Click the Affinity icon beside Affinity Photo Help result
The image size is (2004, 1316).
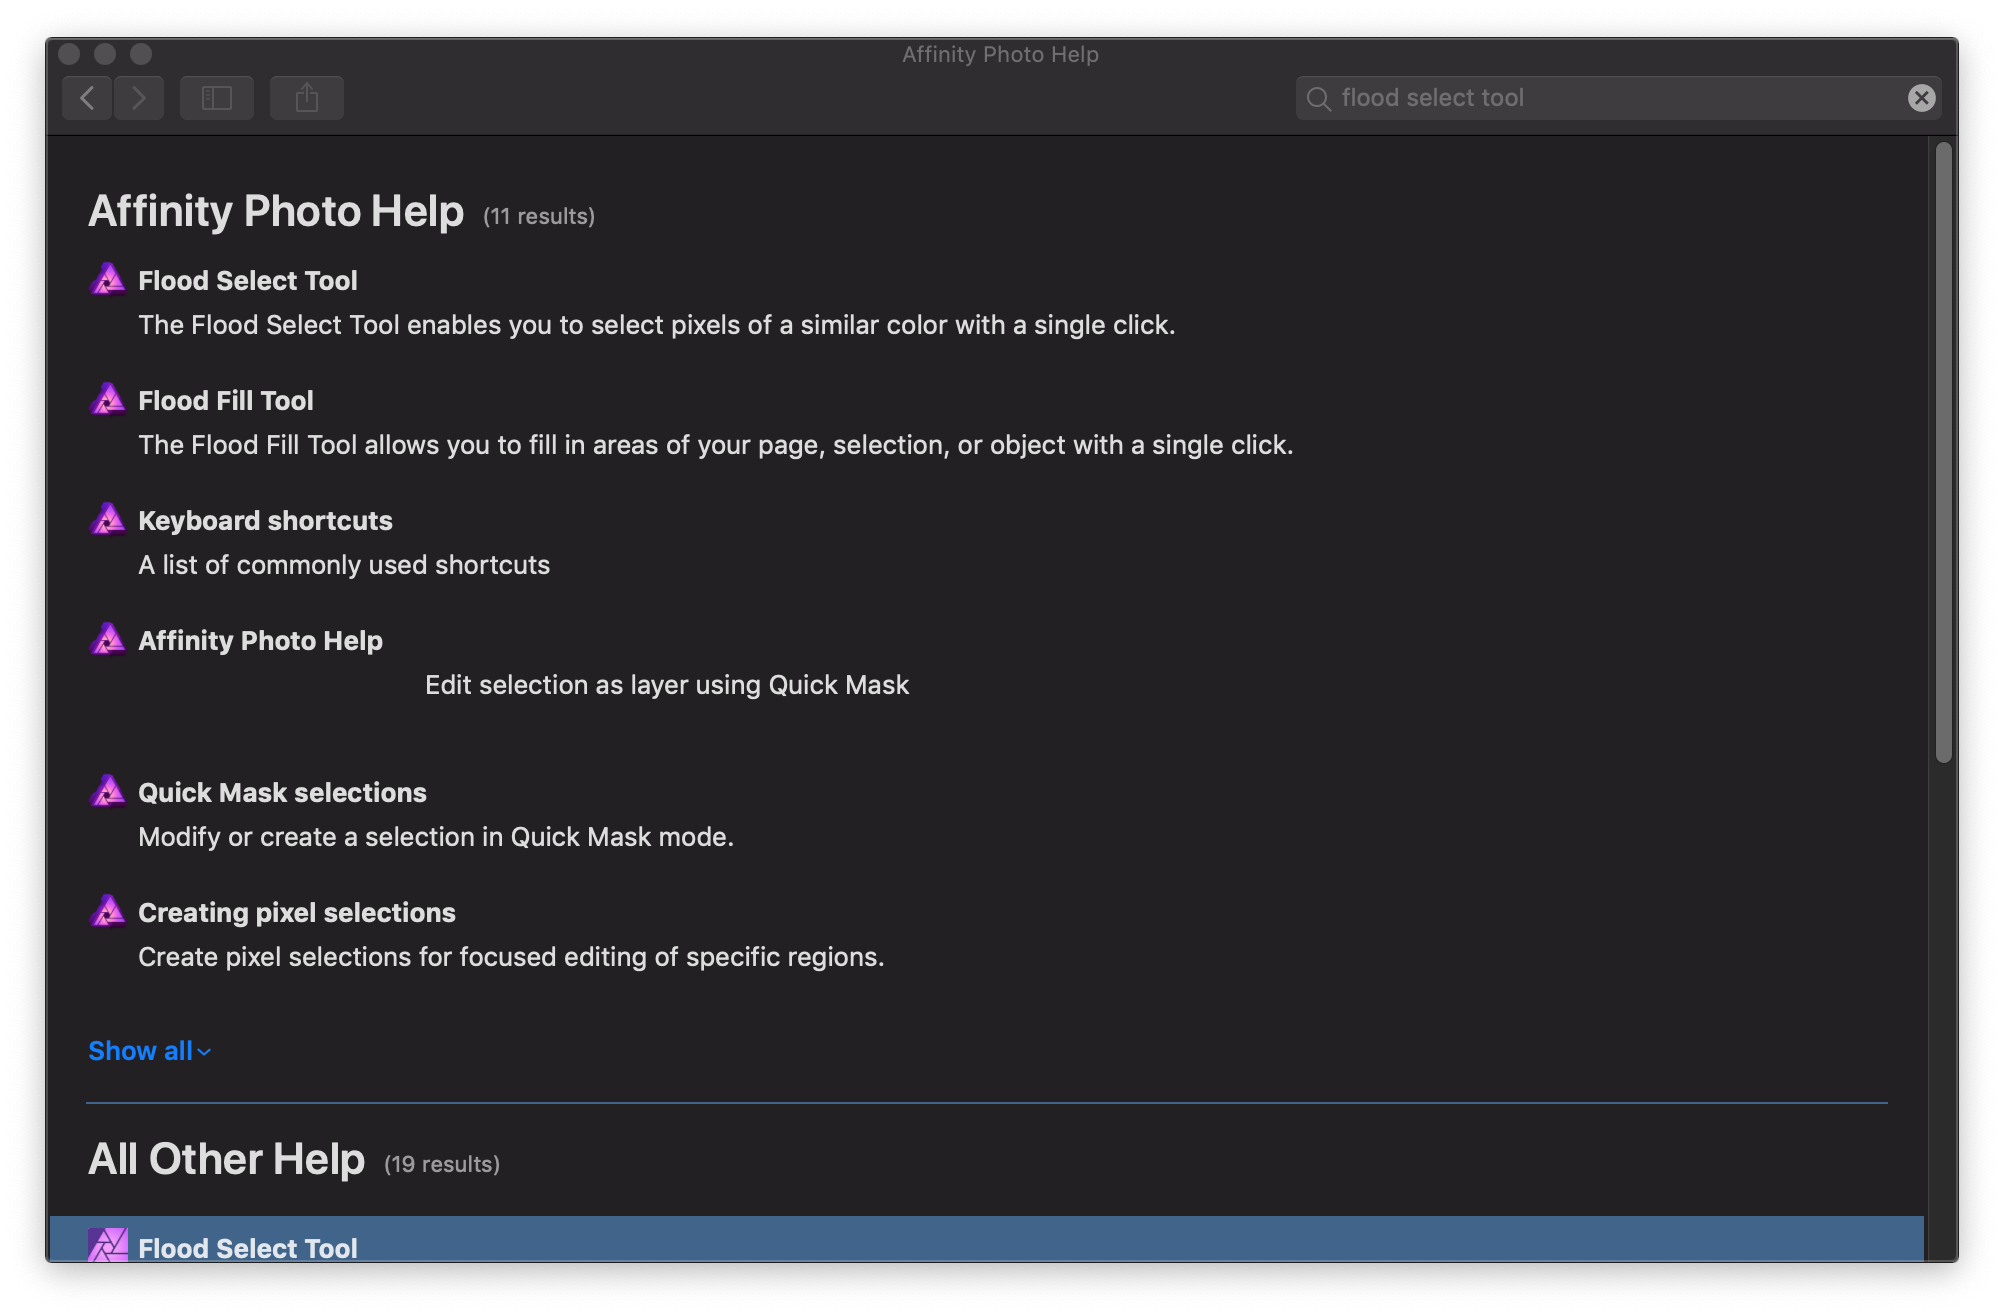108,640
